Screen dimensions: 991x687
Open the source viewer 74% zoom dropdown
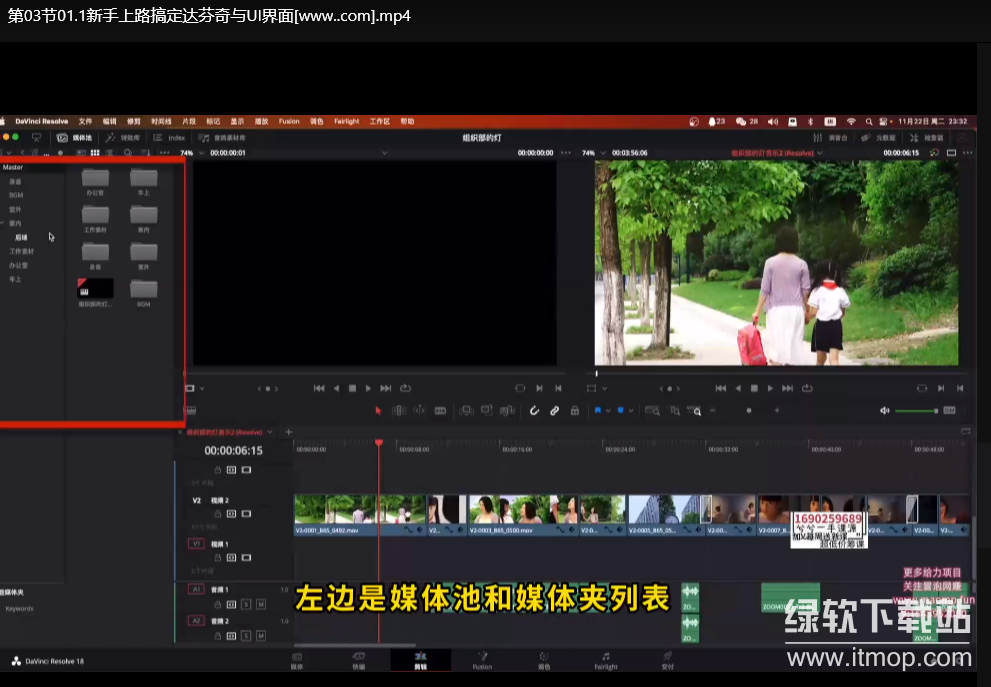click(x=191, y=153)
